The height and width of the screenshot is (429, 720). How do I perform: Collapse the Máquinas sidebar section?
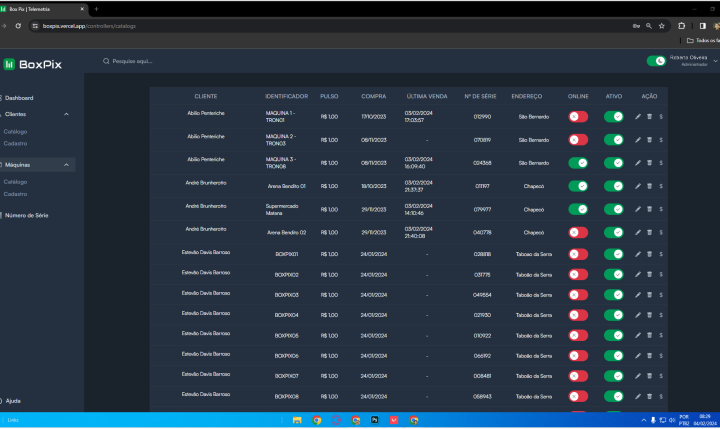66,164
